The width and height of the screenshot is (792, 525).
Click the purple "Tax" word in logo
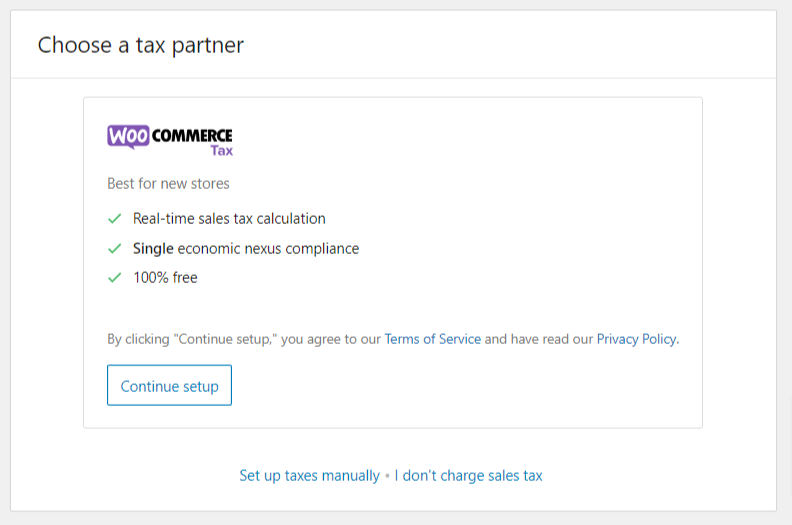[x=221, y=151]
